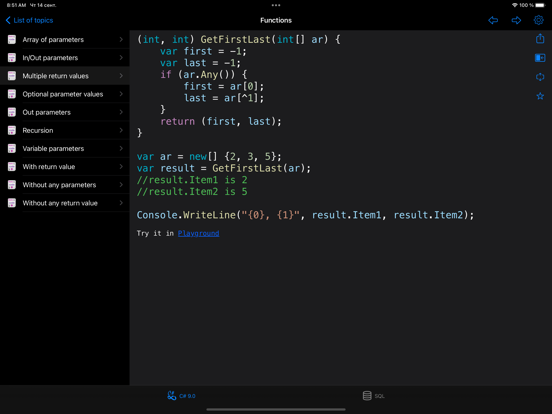Image resolution: width=552 pixels, height=414 pixels.
Task: Click the Out parameters document icon
Action: coord(12,112)
